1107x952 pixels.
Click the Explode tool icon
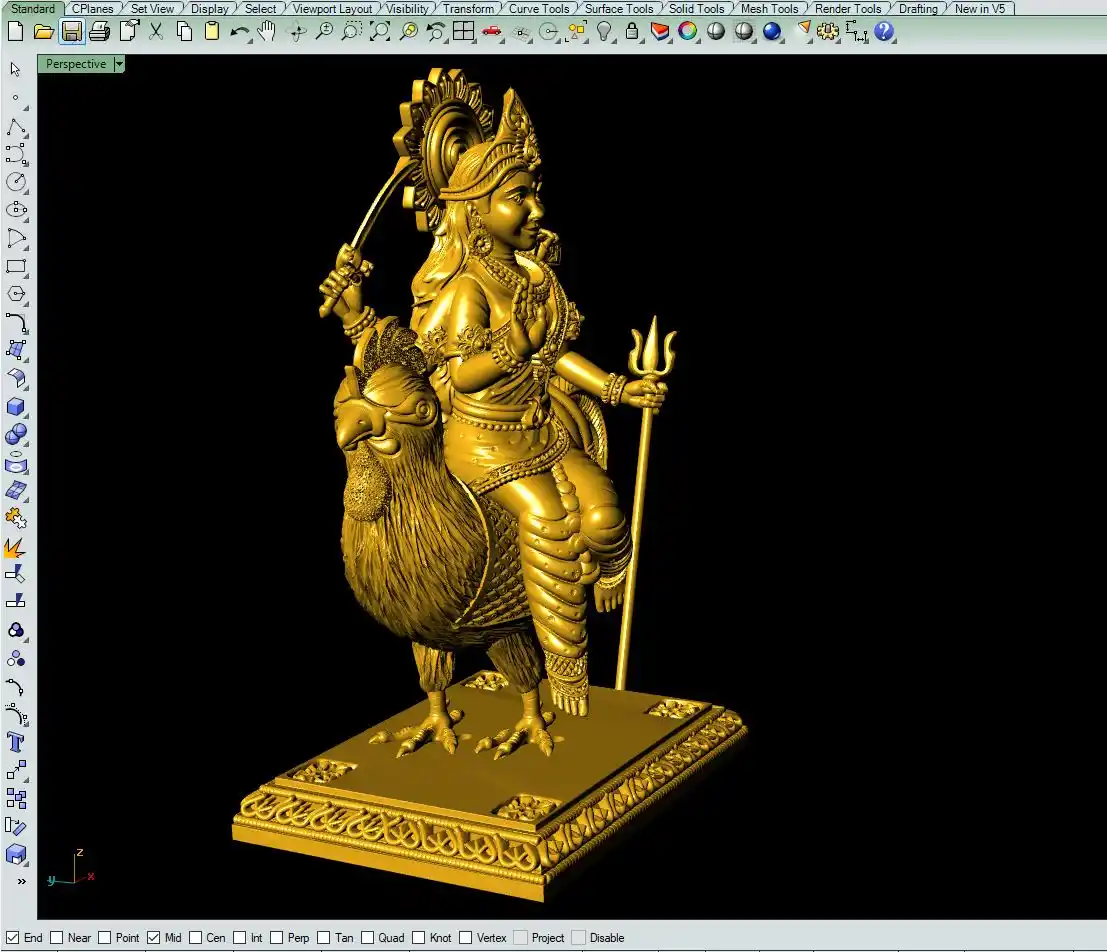pyautogui.click(x=16, y=547)
